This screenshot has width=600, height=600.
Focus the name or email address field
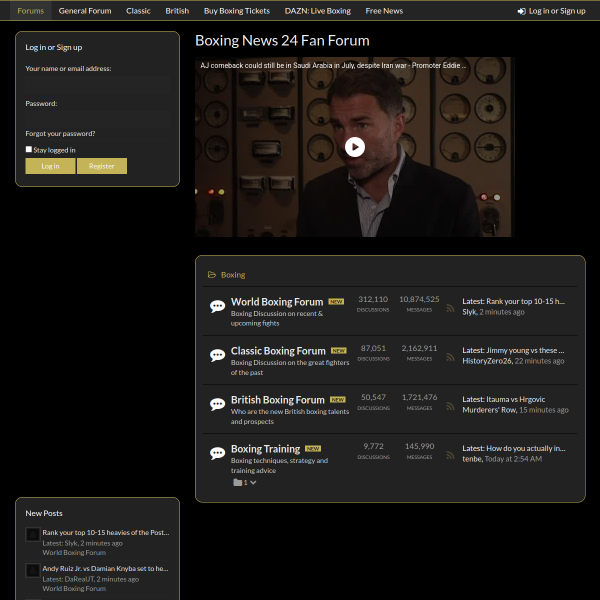coord(98,85)
